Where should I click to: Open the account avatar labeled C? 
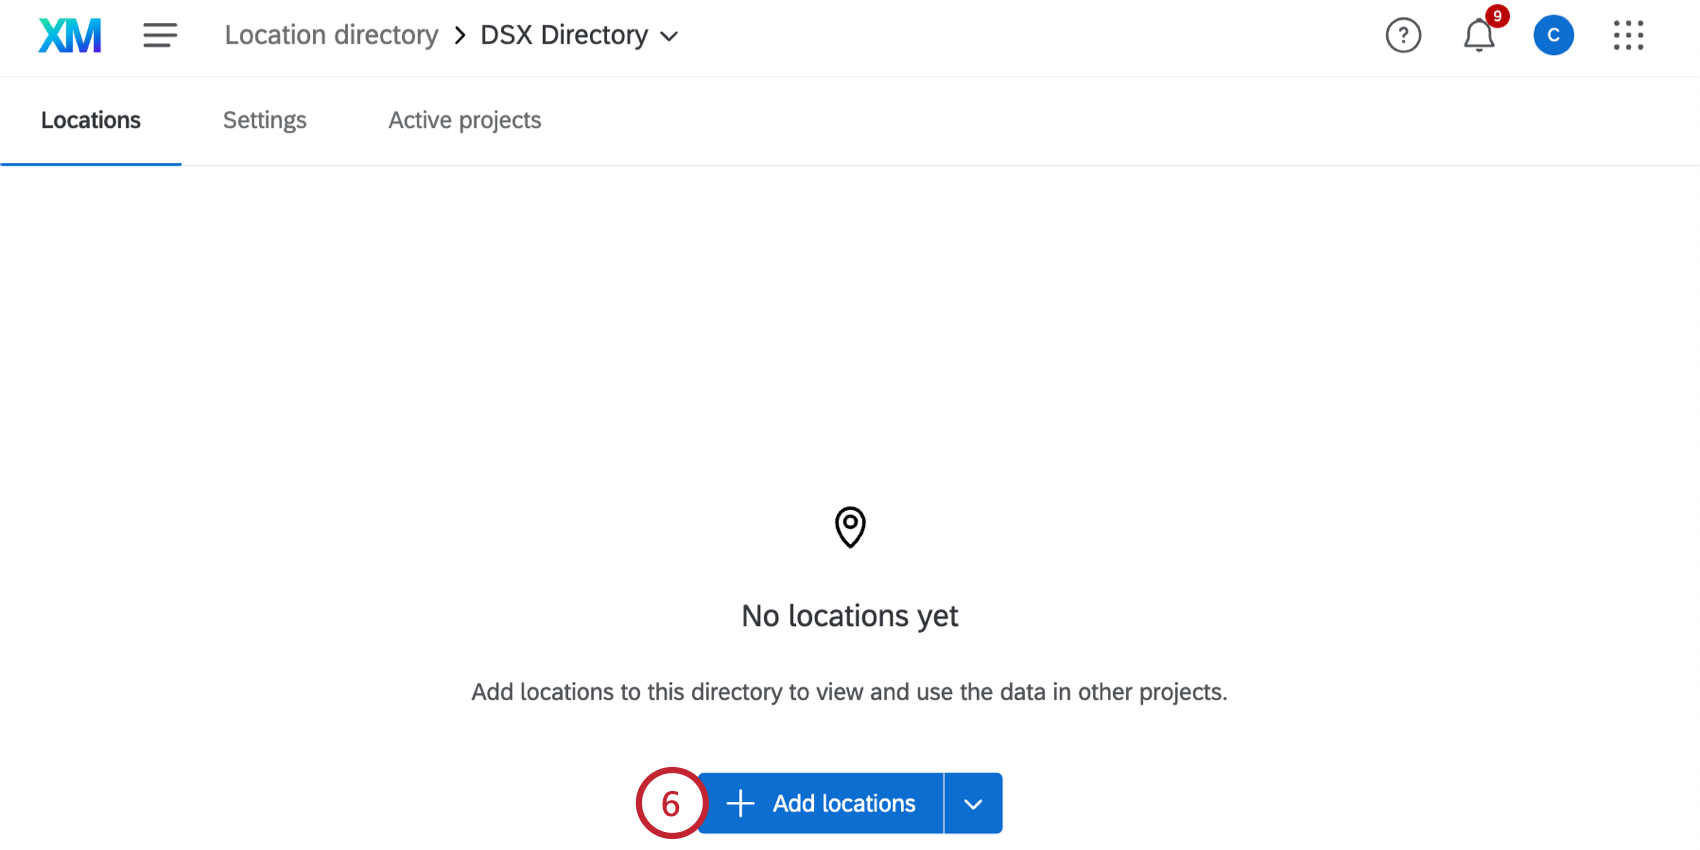tap(1553, 36)
